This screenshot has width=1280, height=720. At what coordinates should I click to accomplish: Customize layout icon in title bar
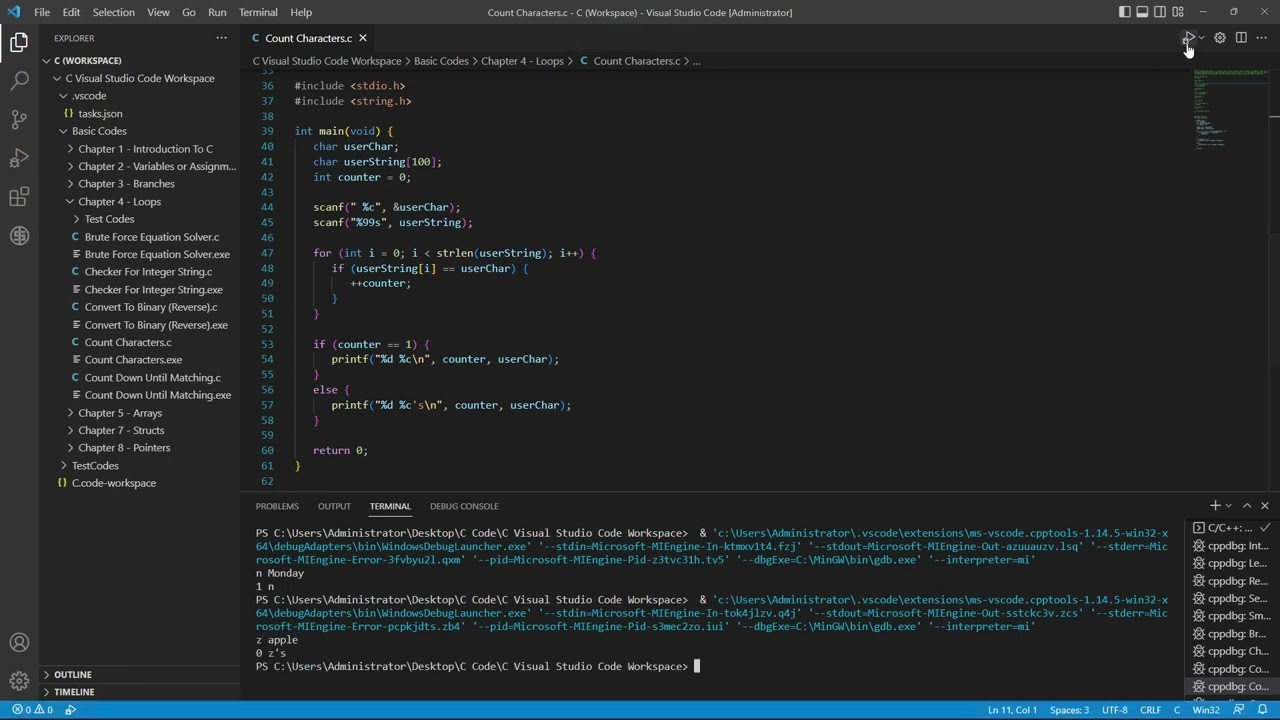pyautogui.click(x=1178, y=12)
